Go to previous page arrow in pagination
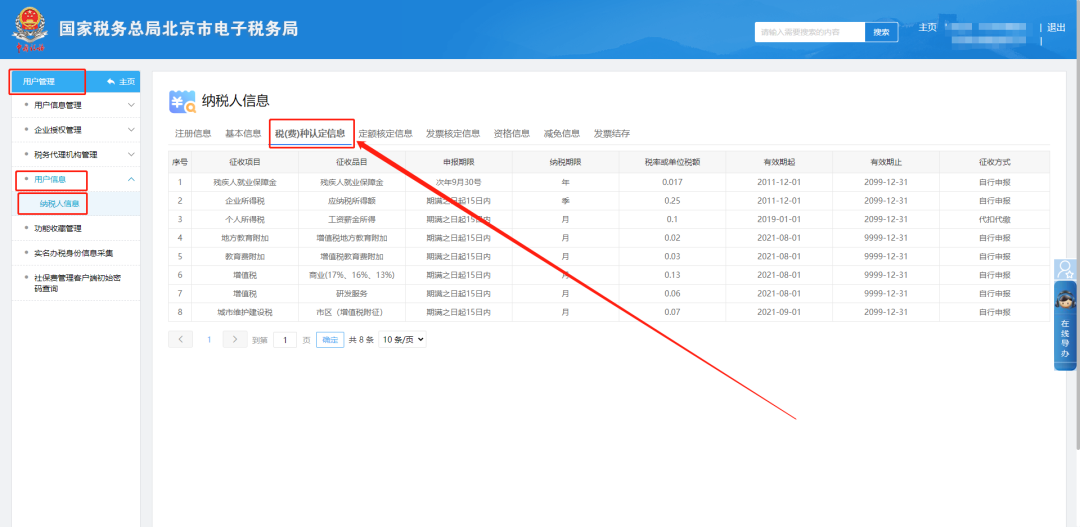The image size is (1080, 527). click(181, 339)
